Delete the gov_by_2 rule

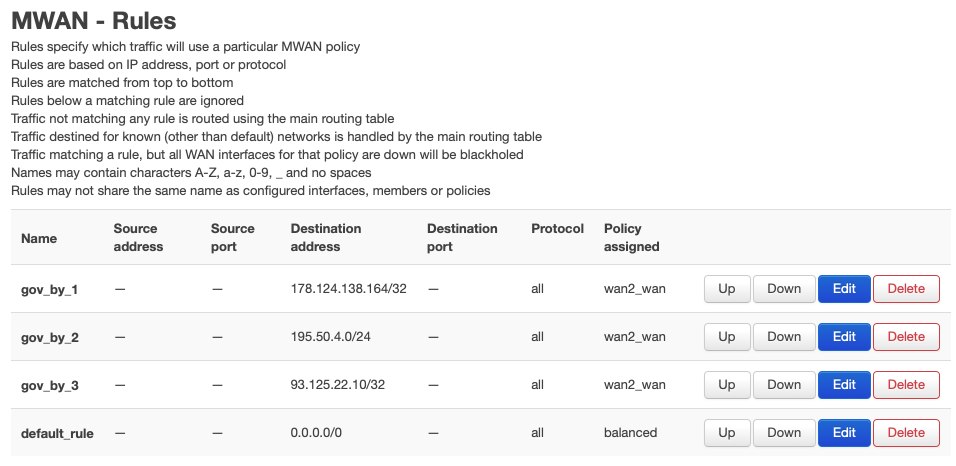pos(906,337)
